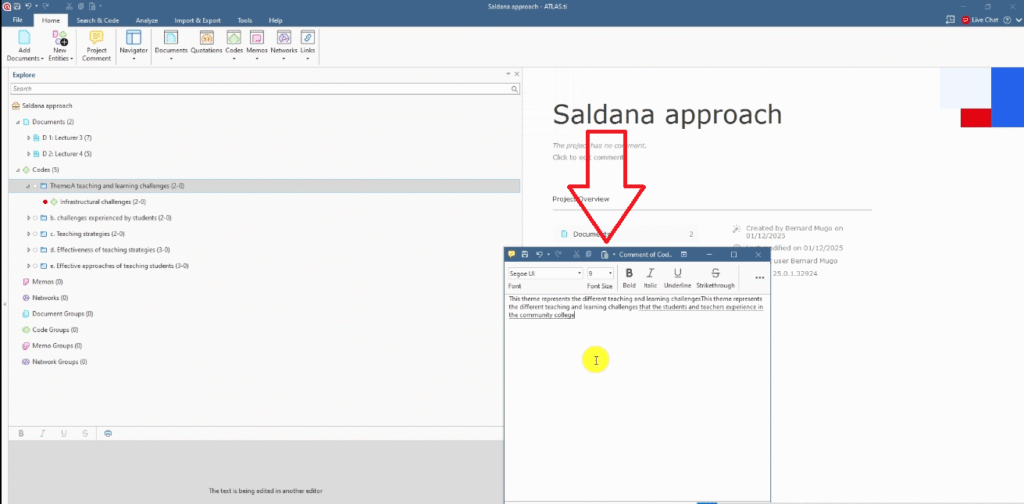Image resolution: width=1024 pixels, height=504 pixels.
Task: Click the Memos manager icon
Action: coord(258,40)
